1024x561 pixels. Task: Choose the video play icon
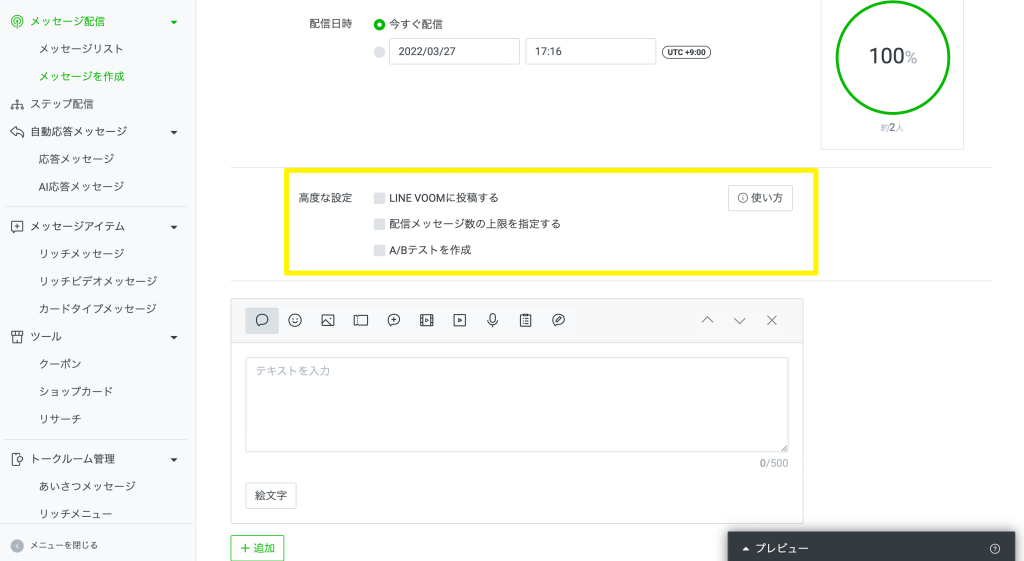pyautogui.click(x=460, y=320)
